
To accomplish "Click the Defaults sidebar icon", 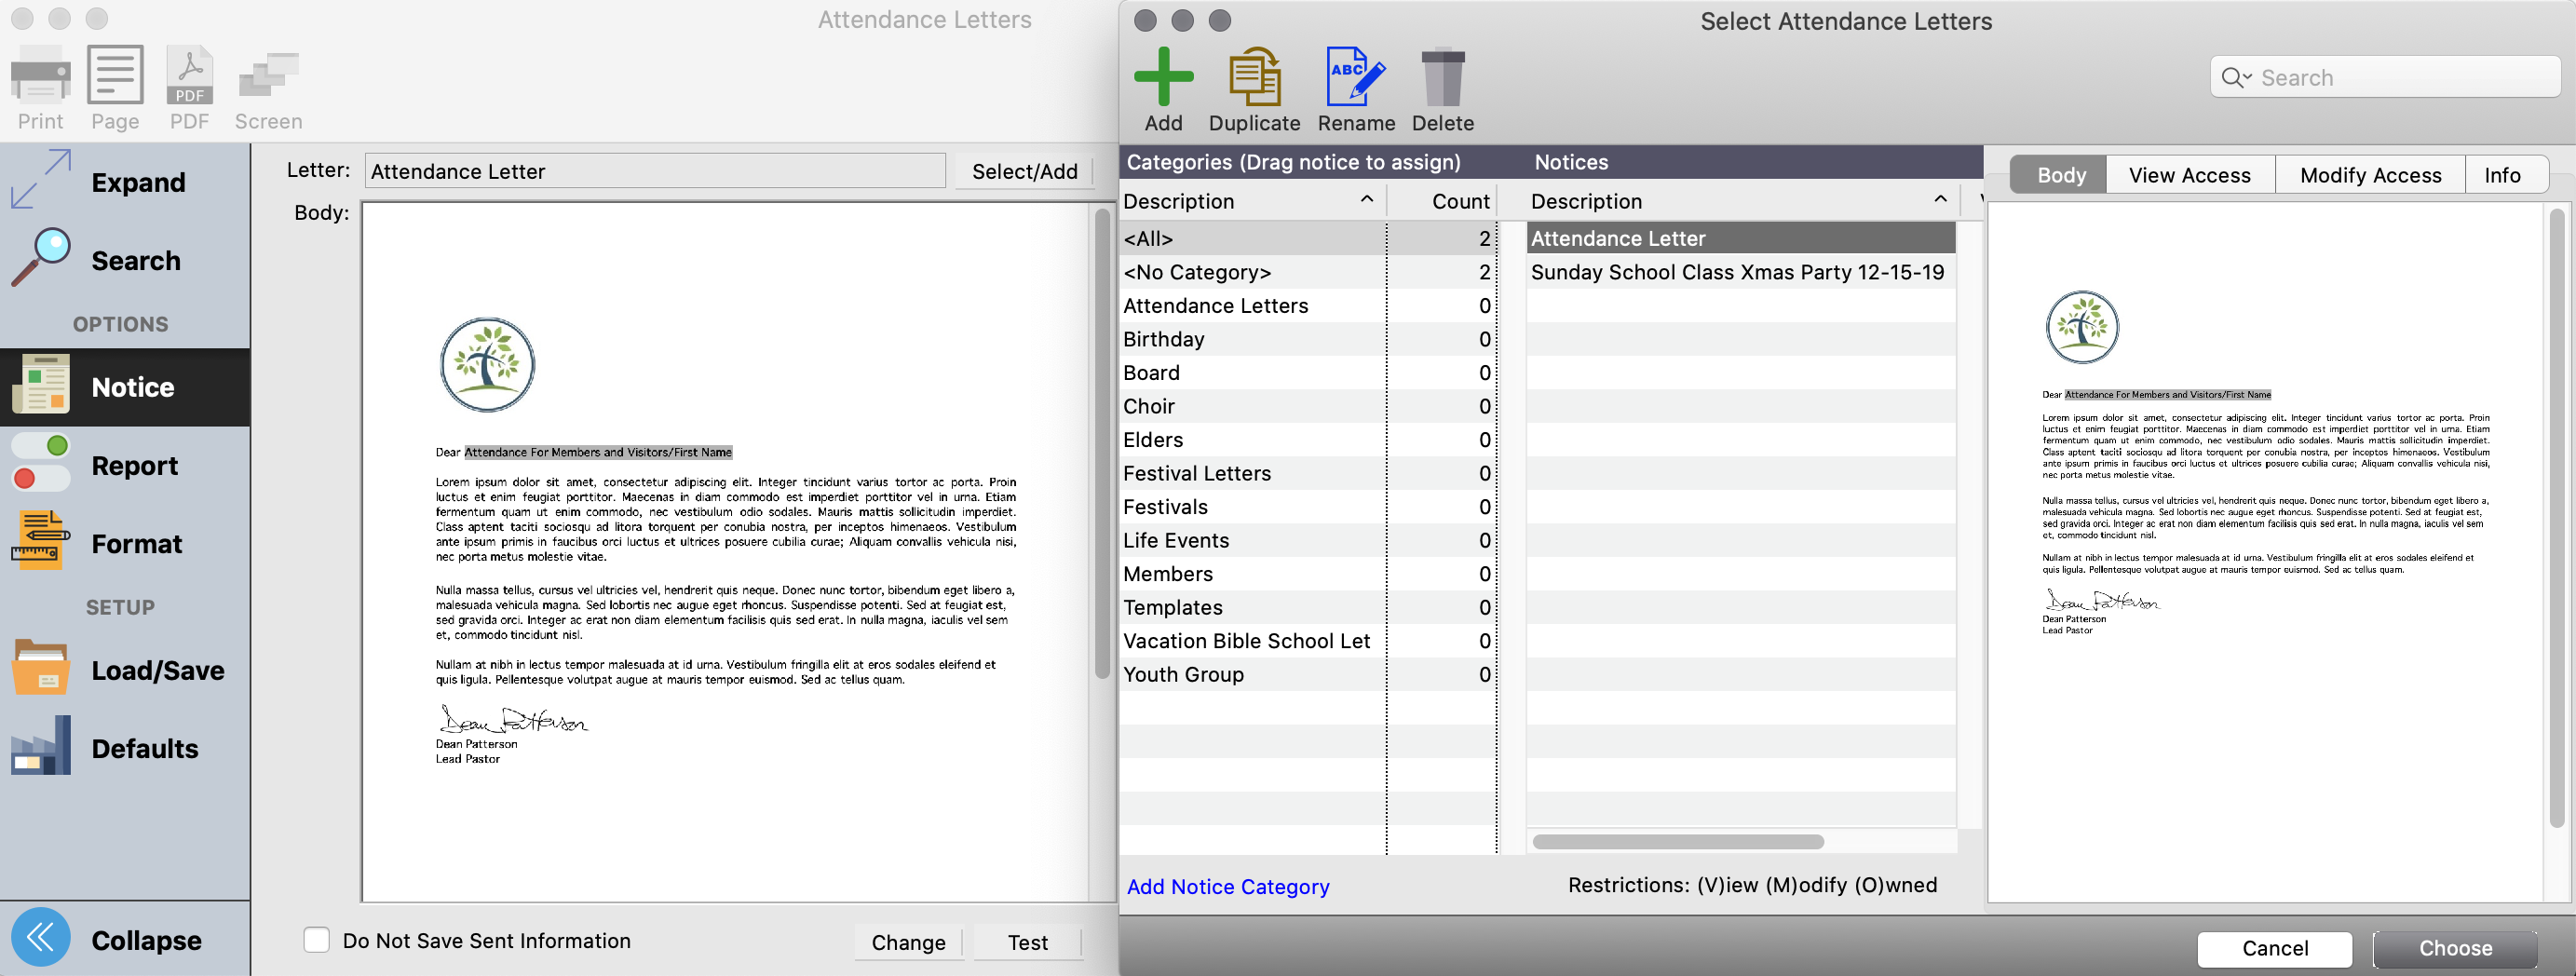I will click(40, 746).
